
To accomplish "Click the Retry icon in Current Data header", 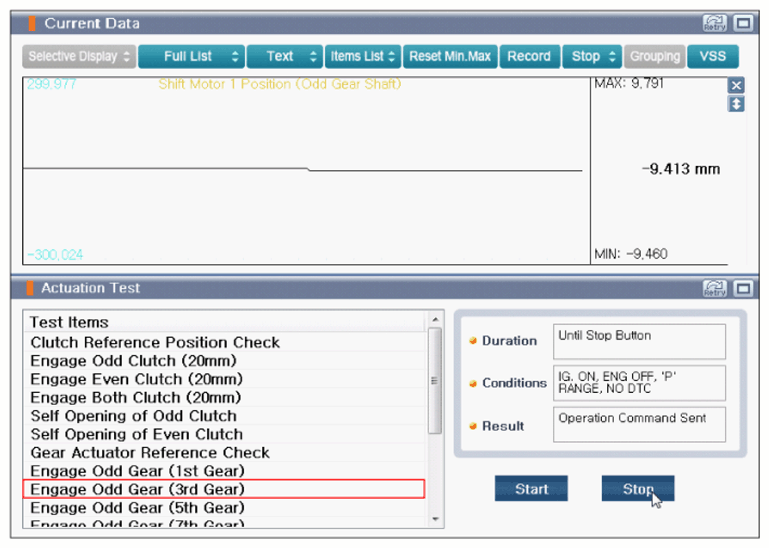I will coord(715,23).
